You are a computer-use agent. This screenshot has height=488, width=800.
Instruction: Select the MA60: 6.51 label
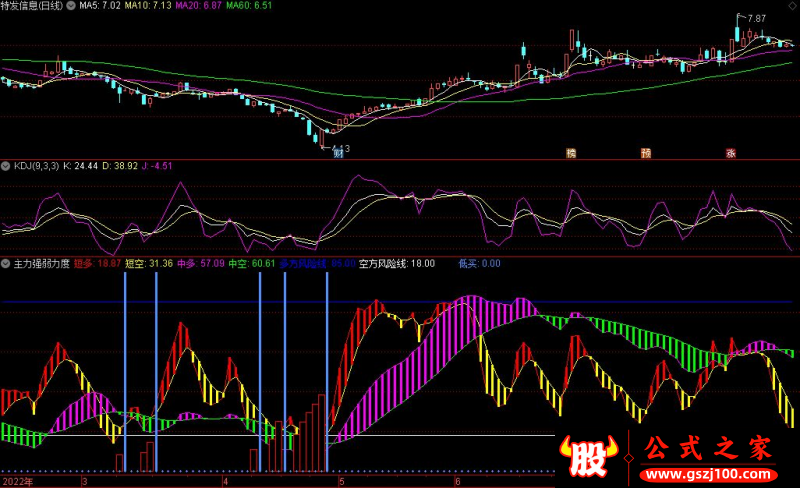tap(249, 6)
